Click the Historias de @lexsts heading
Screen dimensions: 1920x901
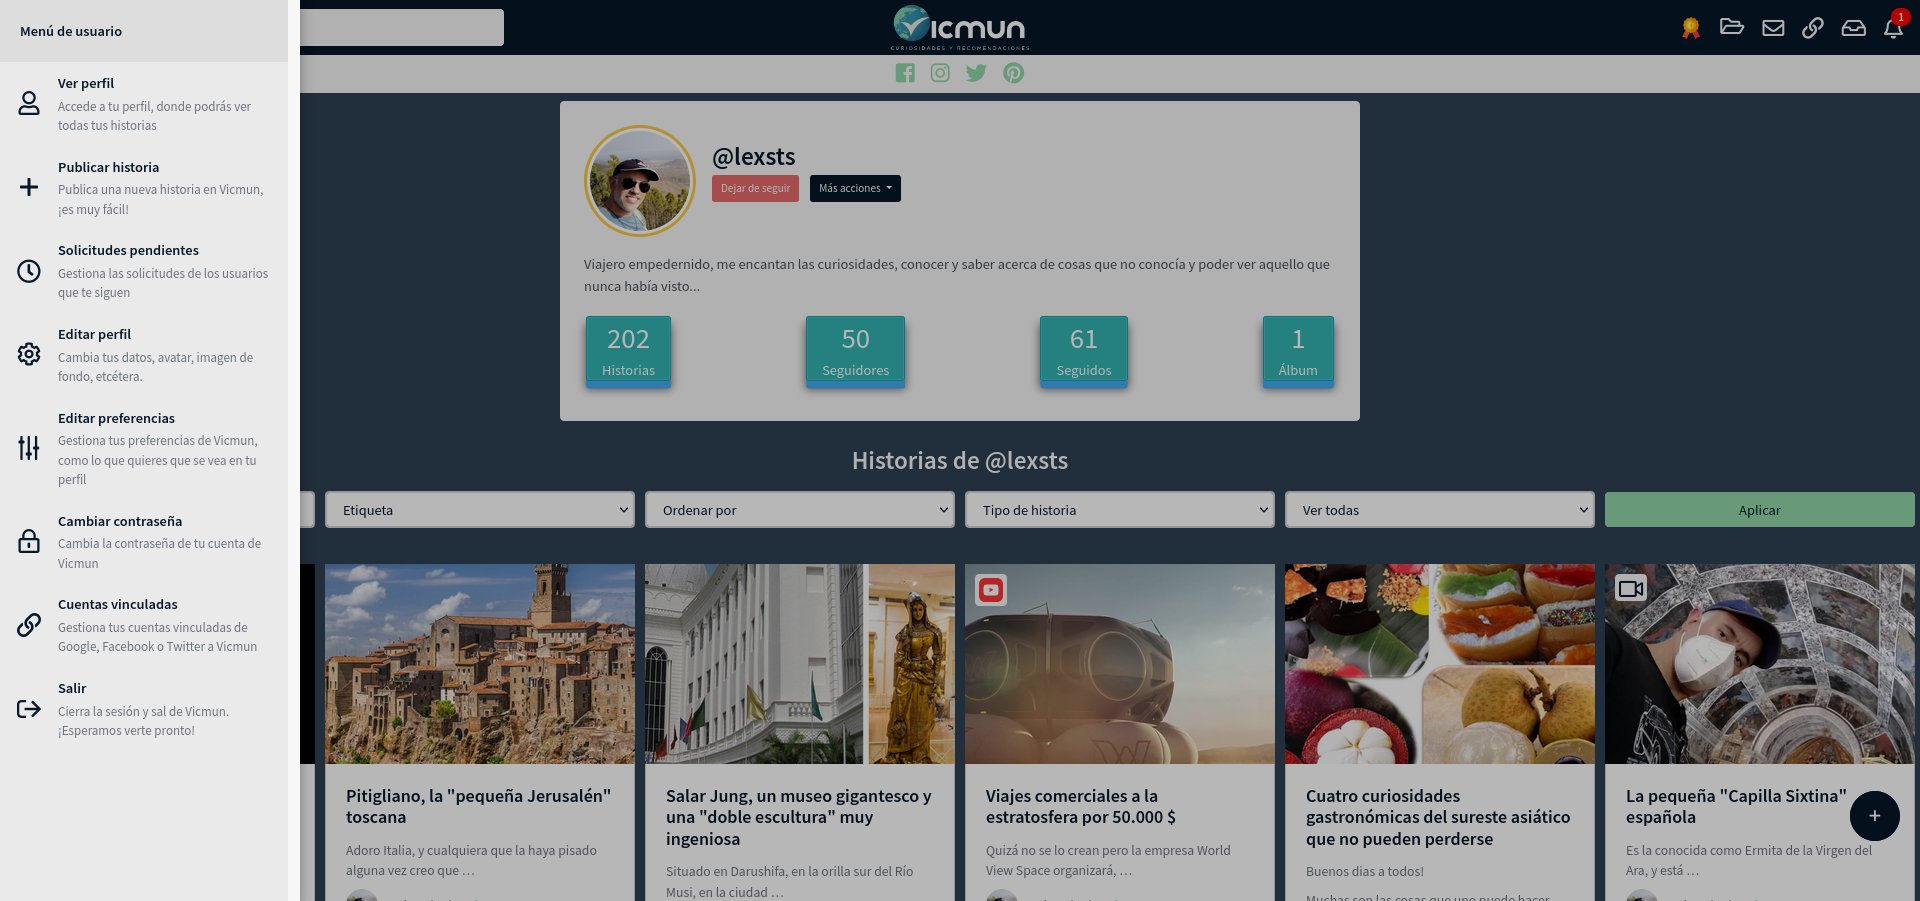(960, 460)
